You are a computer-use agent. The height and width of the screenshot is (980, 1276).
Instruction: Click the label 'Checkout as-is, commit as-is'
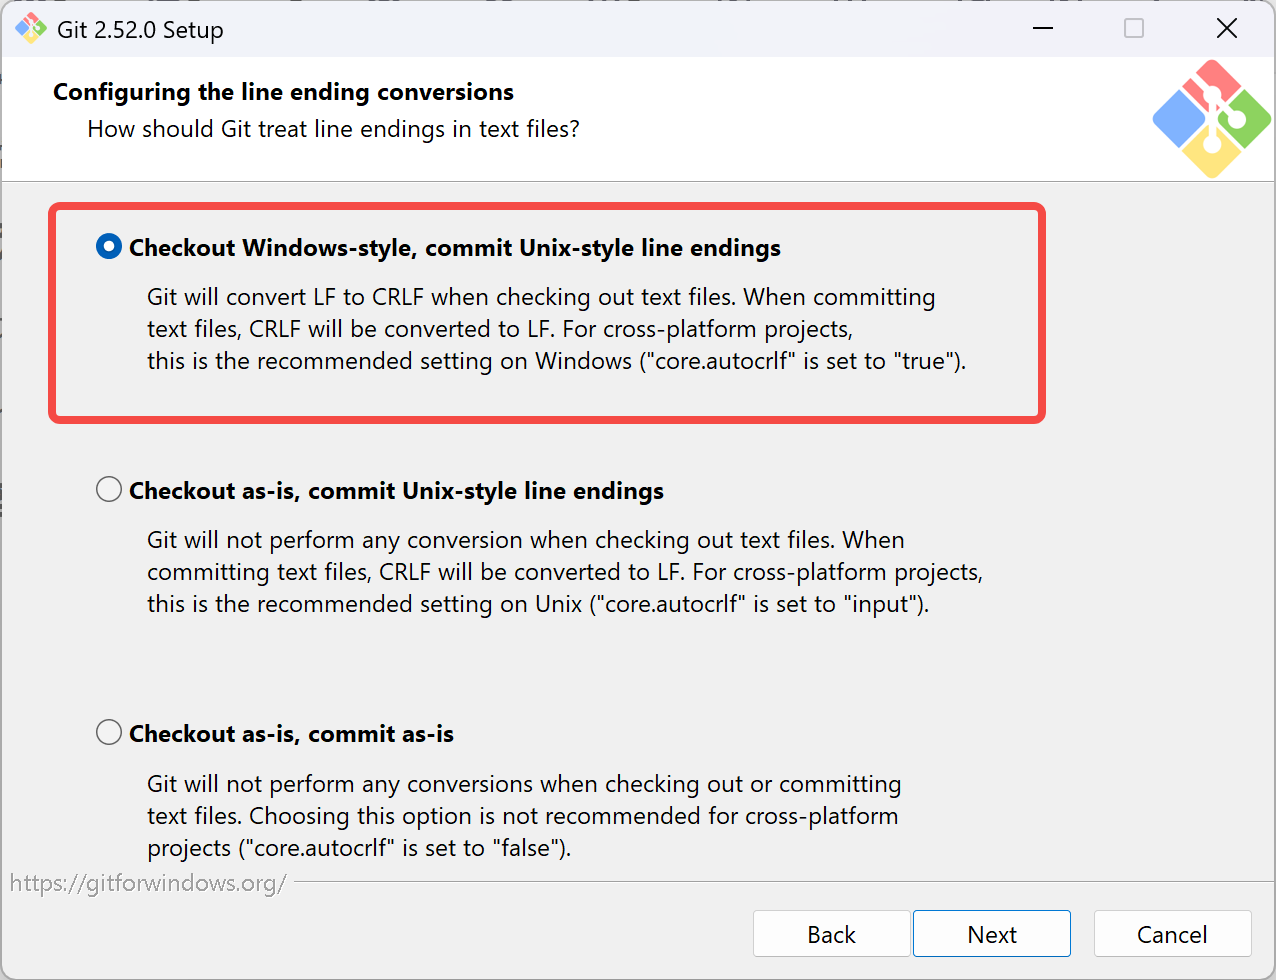tap(291, 734)
